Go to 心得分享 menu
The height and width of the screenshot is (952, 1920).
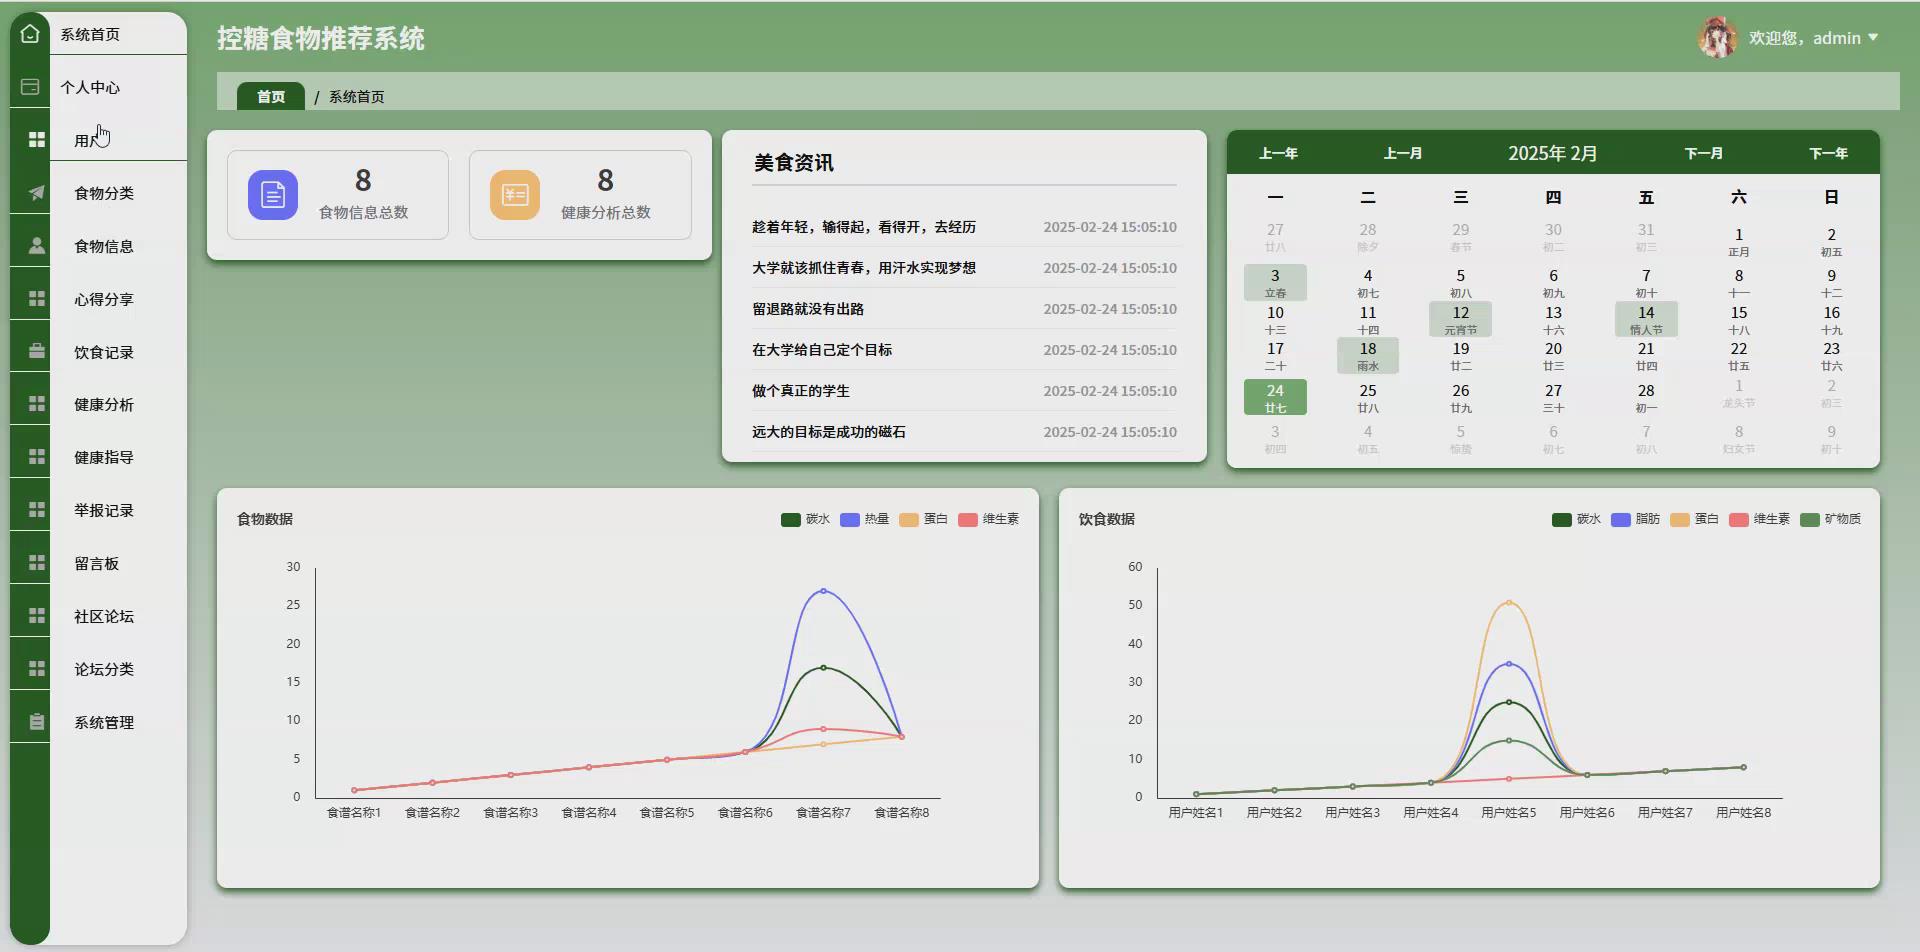pyautogui.click(x=104, y=299)
